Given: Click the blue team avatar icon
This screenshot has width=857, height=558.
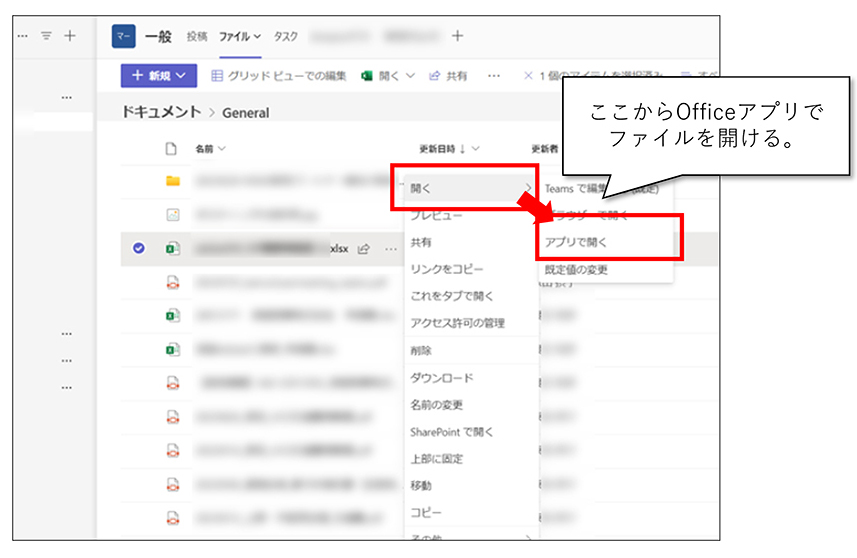Looking at the screenshot, I should (122, 36).
